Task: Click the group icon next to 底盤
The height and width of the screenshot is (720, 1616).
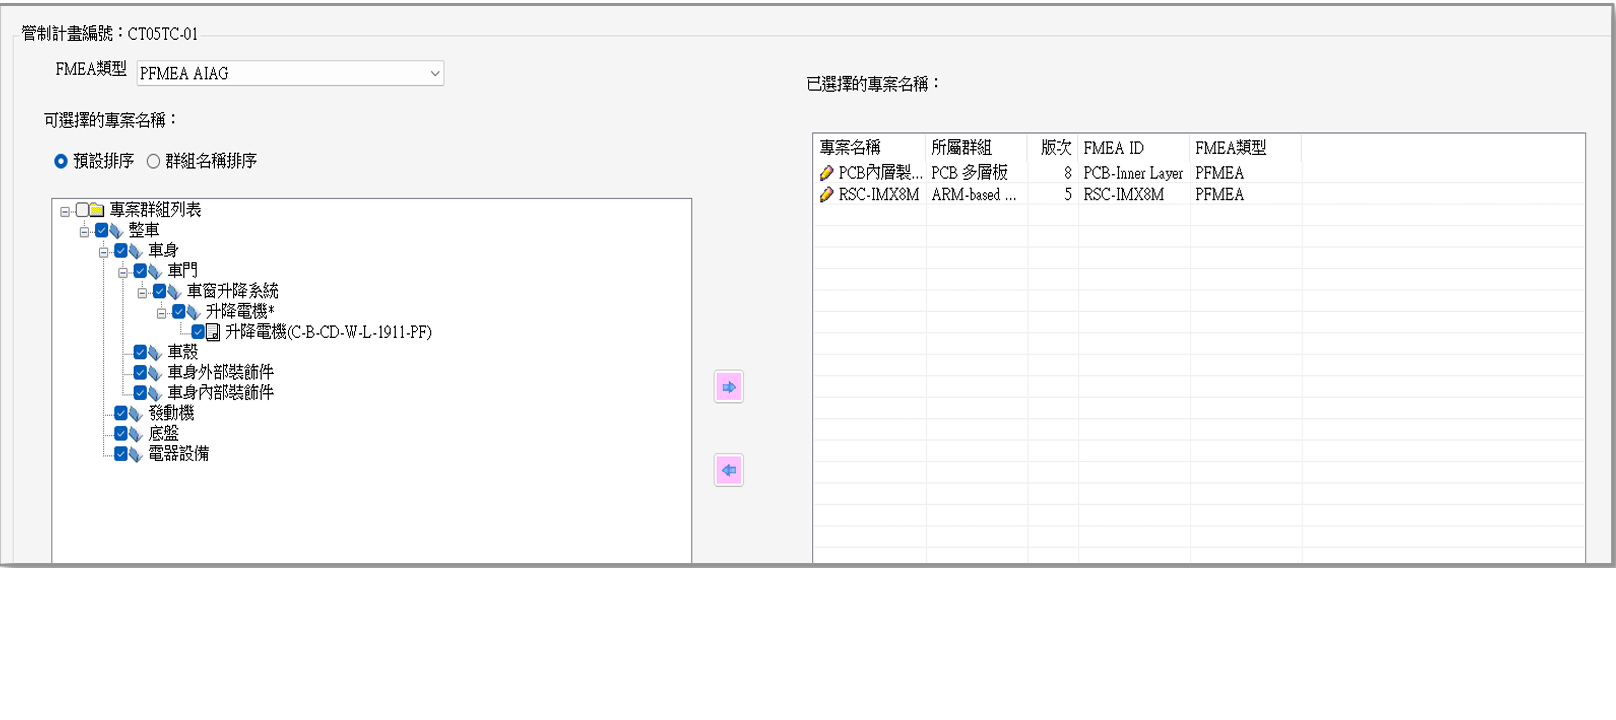Action: (136, 434)
